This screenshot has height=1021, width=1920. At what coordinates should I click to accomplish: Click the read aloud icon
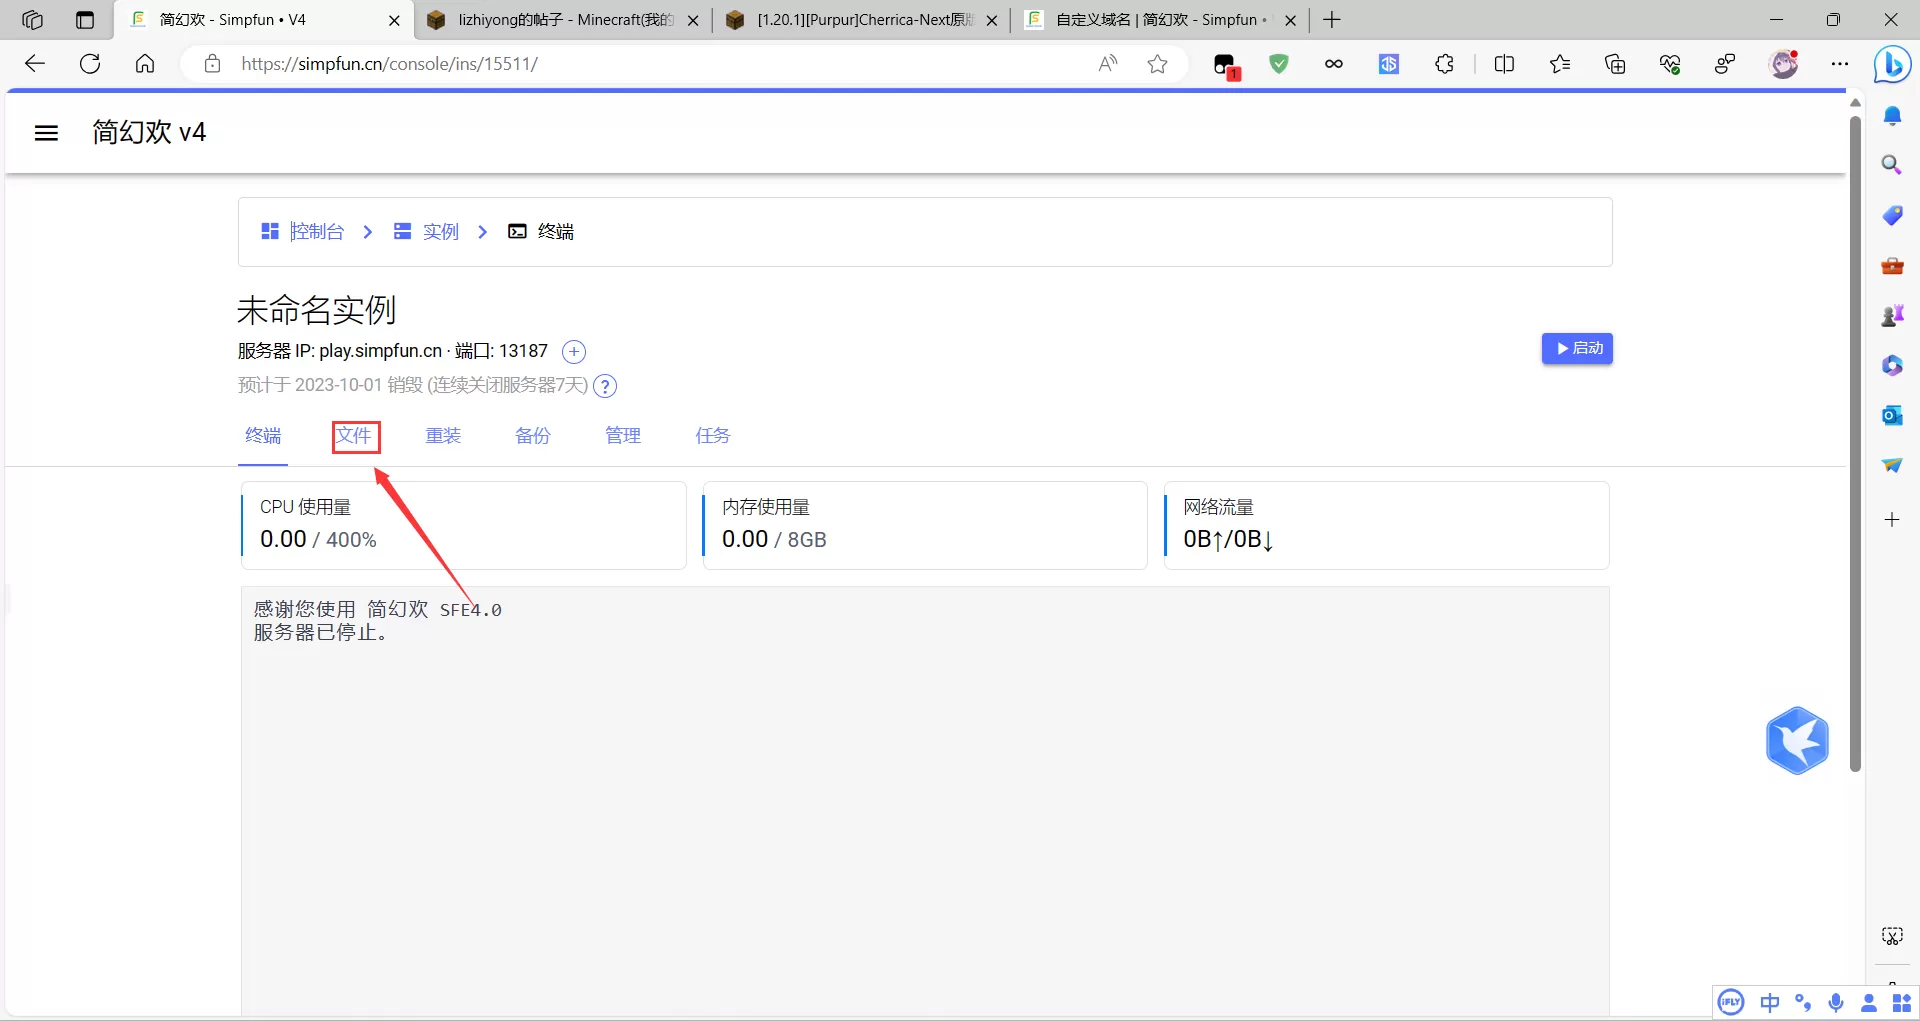coord(1108,64)
